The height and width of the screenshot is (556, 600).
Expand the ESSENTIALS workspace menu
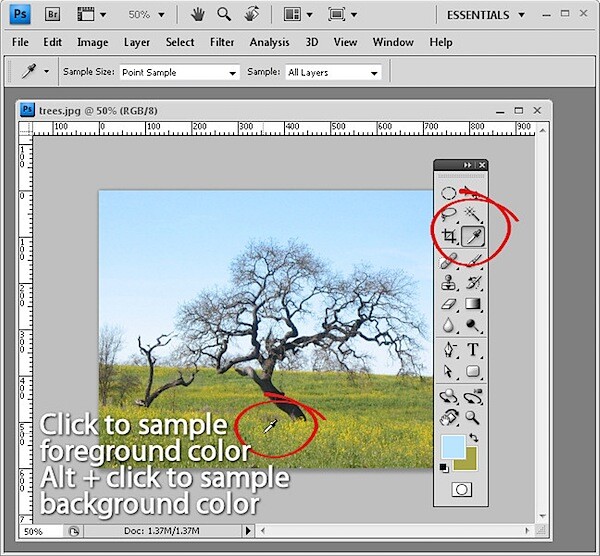(485, 15)
